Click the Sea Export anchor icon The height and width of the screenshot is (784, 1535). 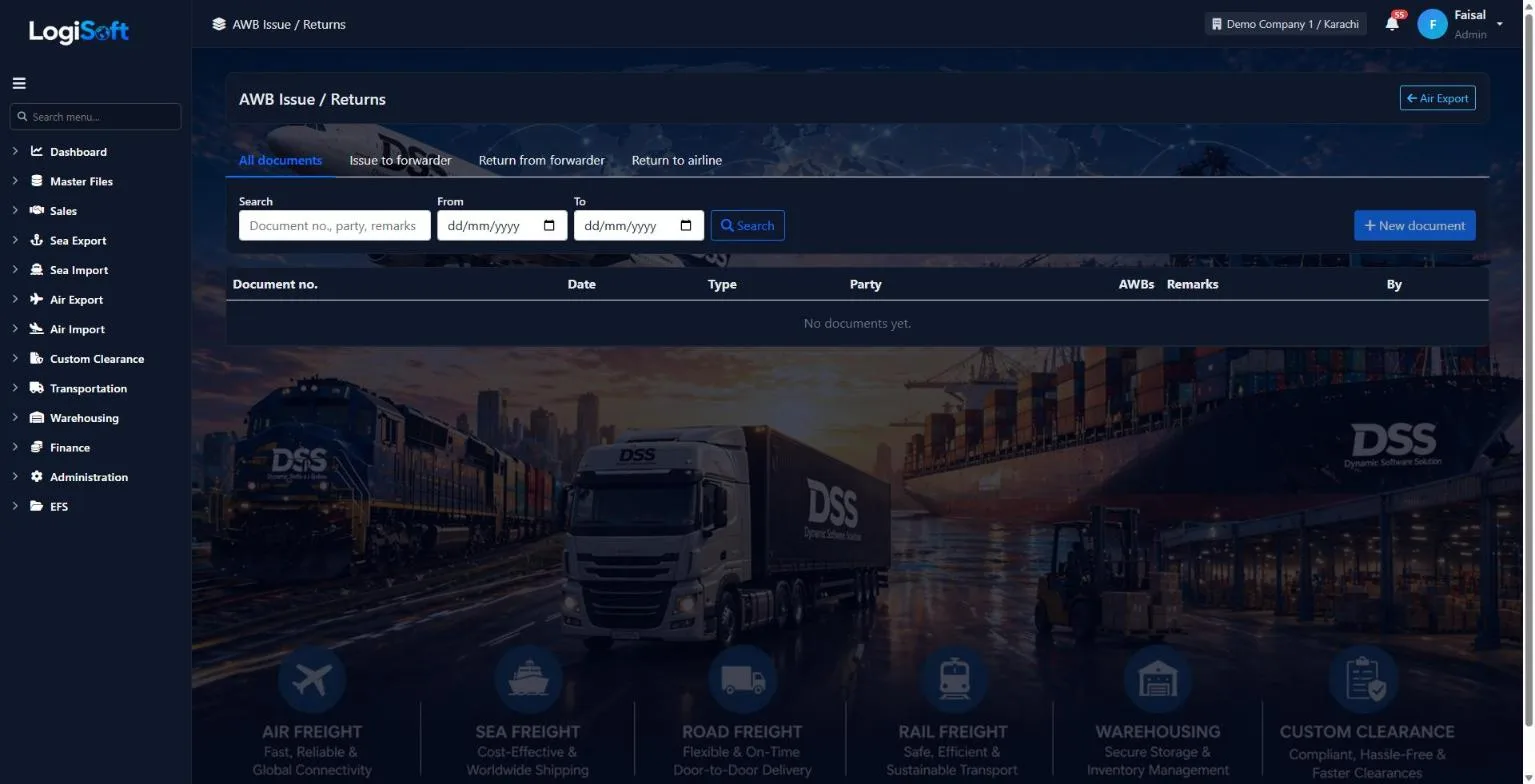[x=37, y=240]
